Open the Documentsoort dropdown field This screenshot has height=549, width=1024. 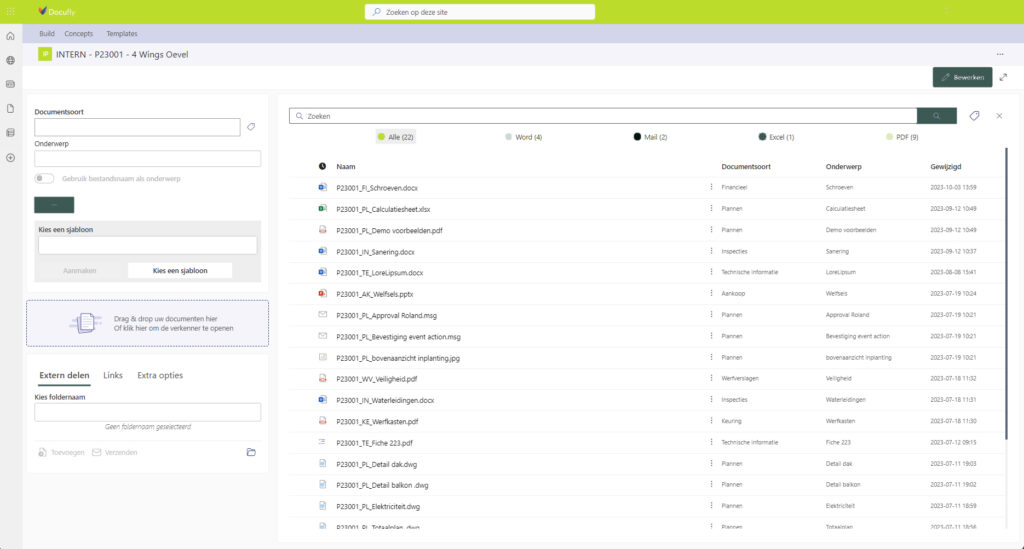tap(137, 127)
